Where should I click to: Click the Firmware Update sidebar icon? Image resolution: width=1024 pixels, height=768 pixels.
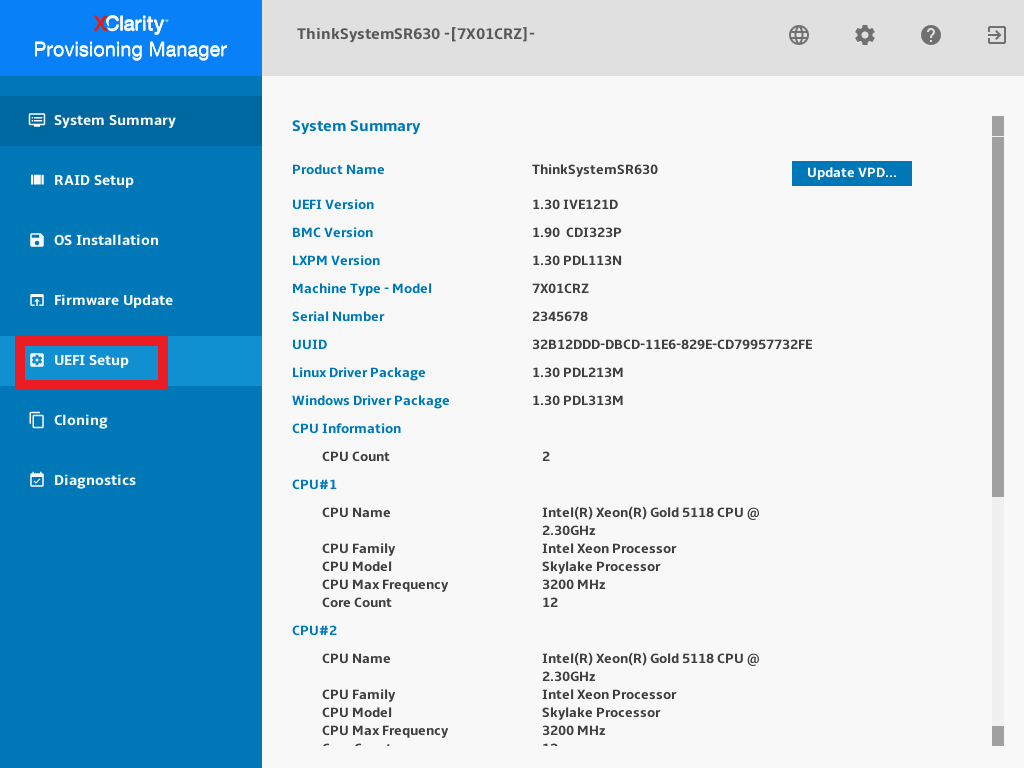37,300
